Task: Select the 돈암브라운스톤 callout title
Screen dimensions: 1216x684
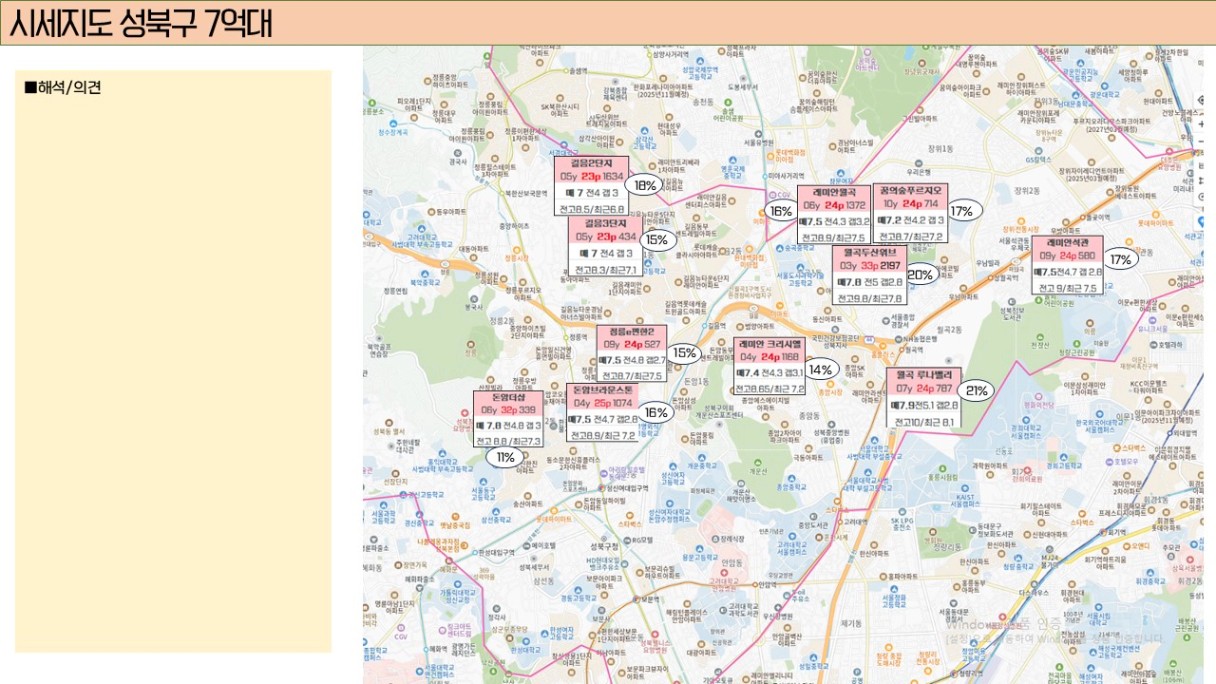Action: (603, 390)
